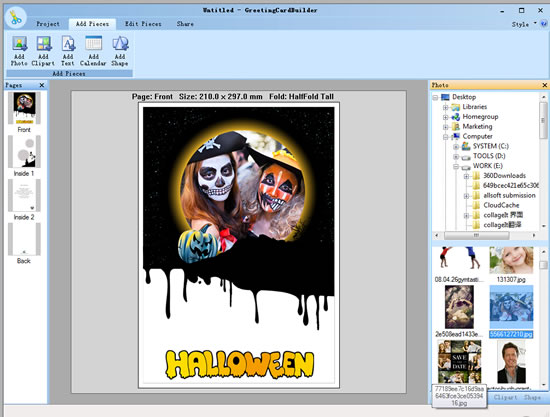Select the Libraries folder in the tree

(x=475, y=107)
